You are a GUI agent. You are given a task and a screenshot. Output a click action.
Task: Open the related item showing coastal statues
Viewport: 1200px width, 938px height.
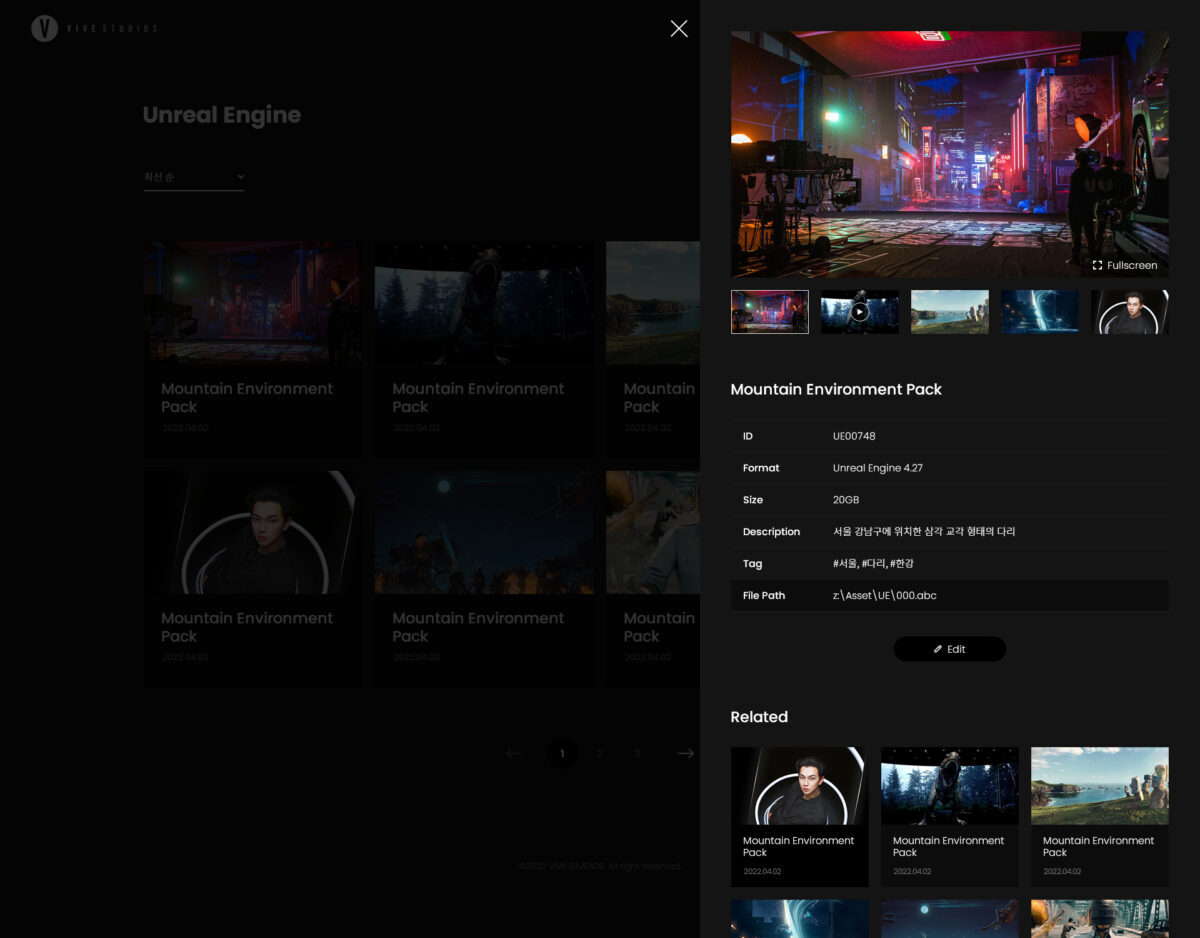click(1099, 815)
